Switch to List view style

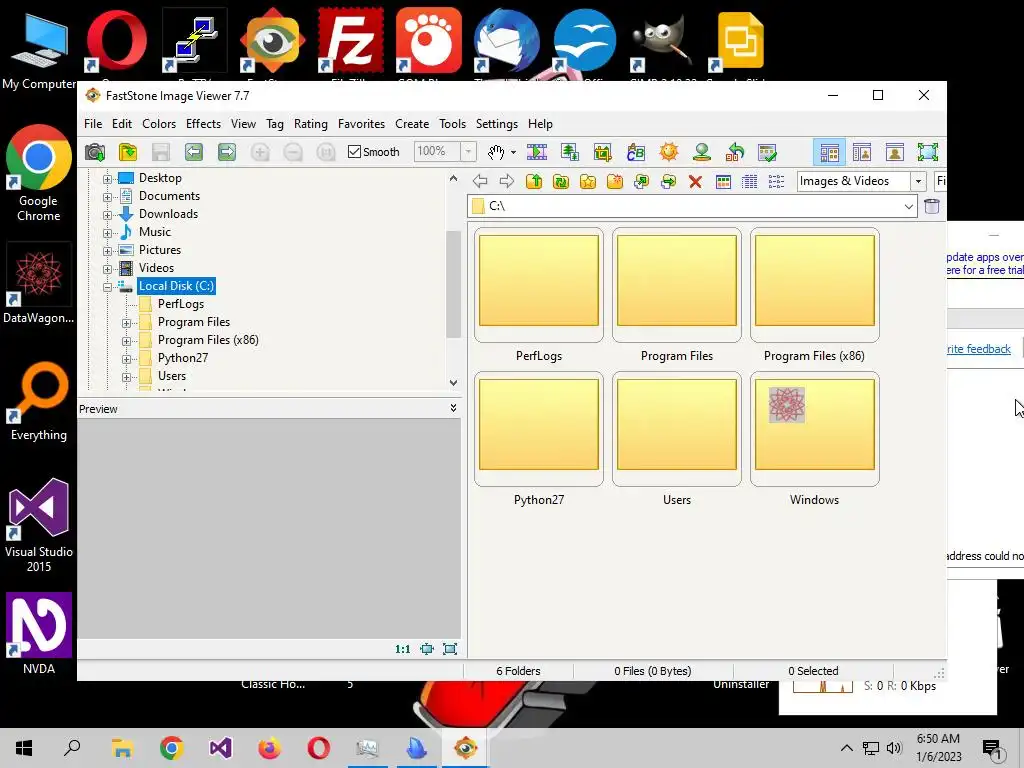coord(776,182)
